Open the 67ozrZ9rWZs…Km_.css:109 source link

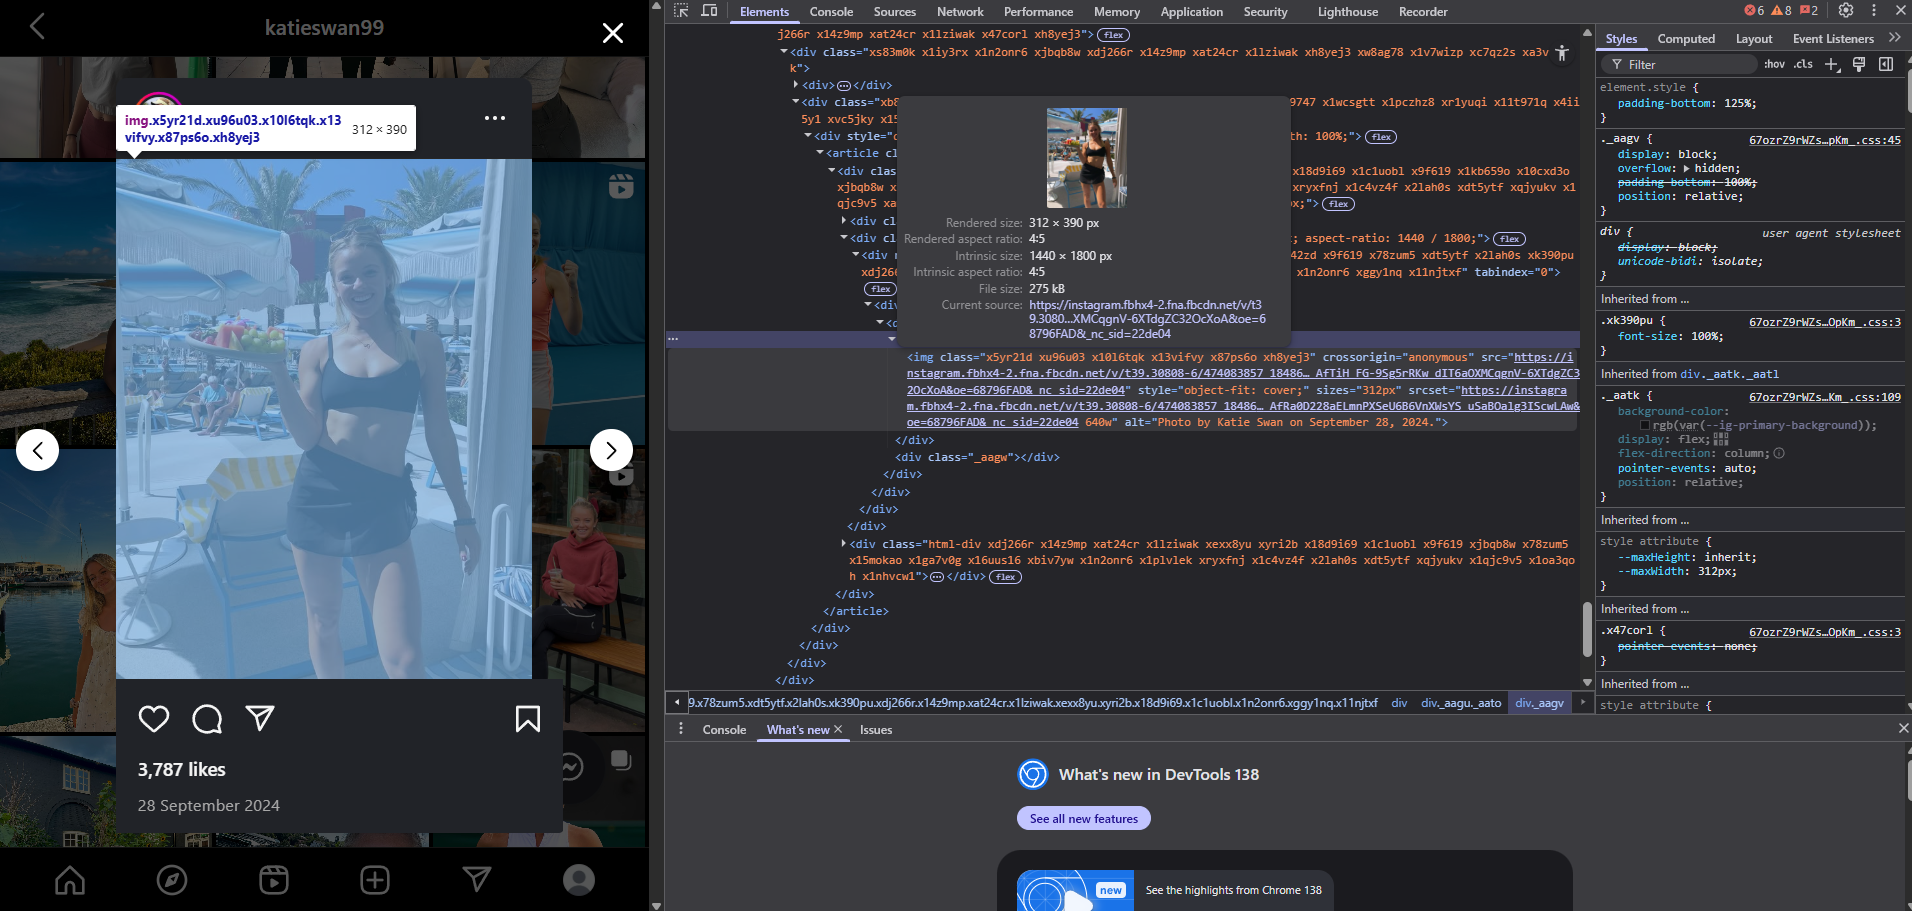(1824, 397)
